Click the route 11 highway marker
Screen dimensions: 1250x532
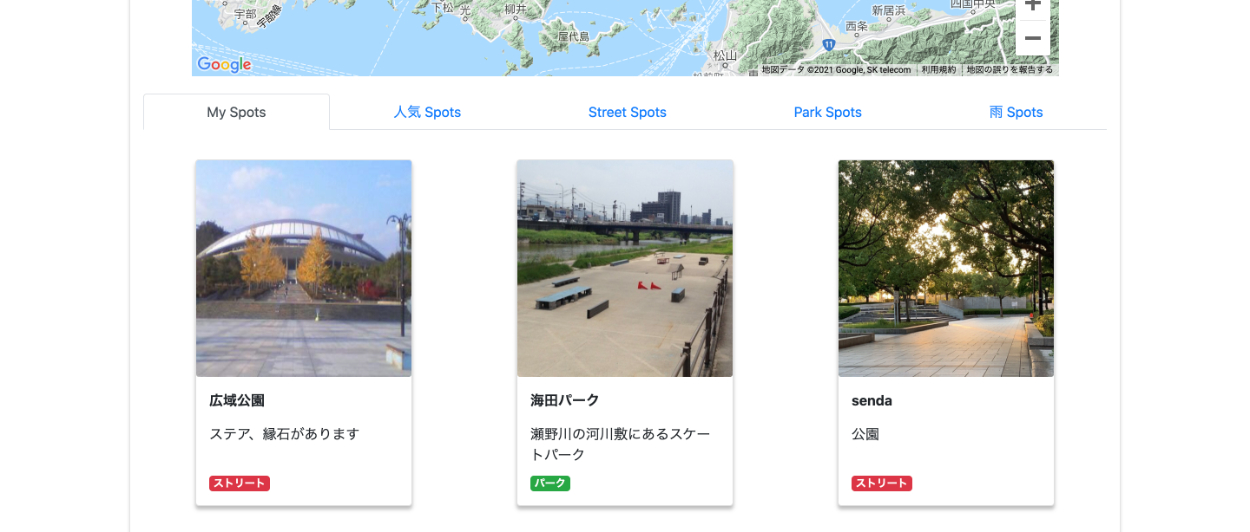click(x=828, y=45)
